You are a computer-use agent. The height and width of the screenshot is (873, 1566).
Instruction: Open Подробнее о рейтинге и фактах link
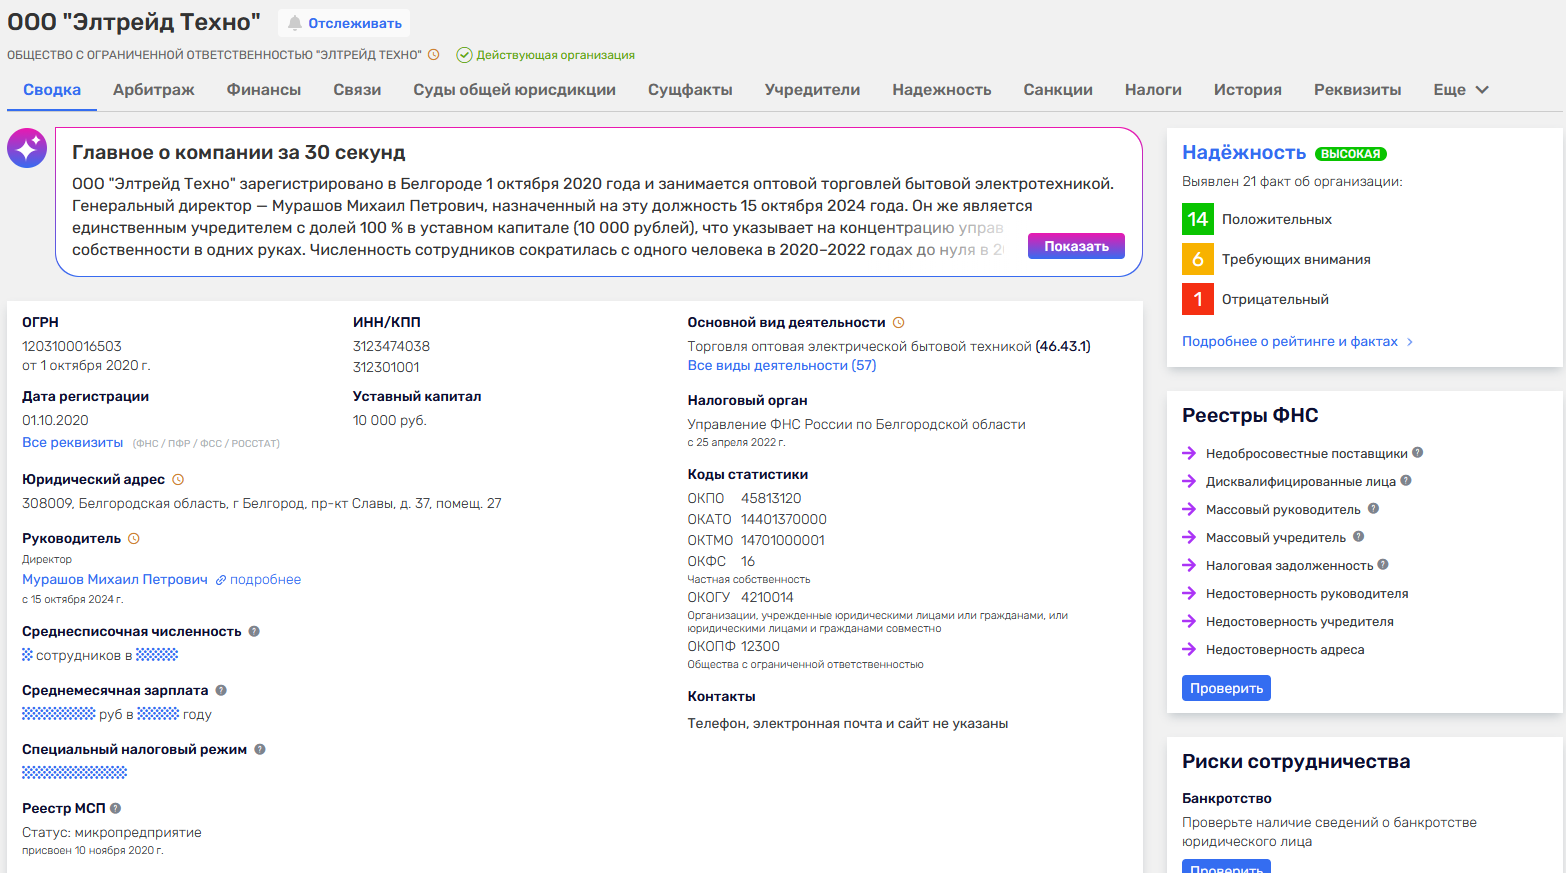pos(1297,341)
